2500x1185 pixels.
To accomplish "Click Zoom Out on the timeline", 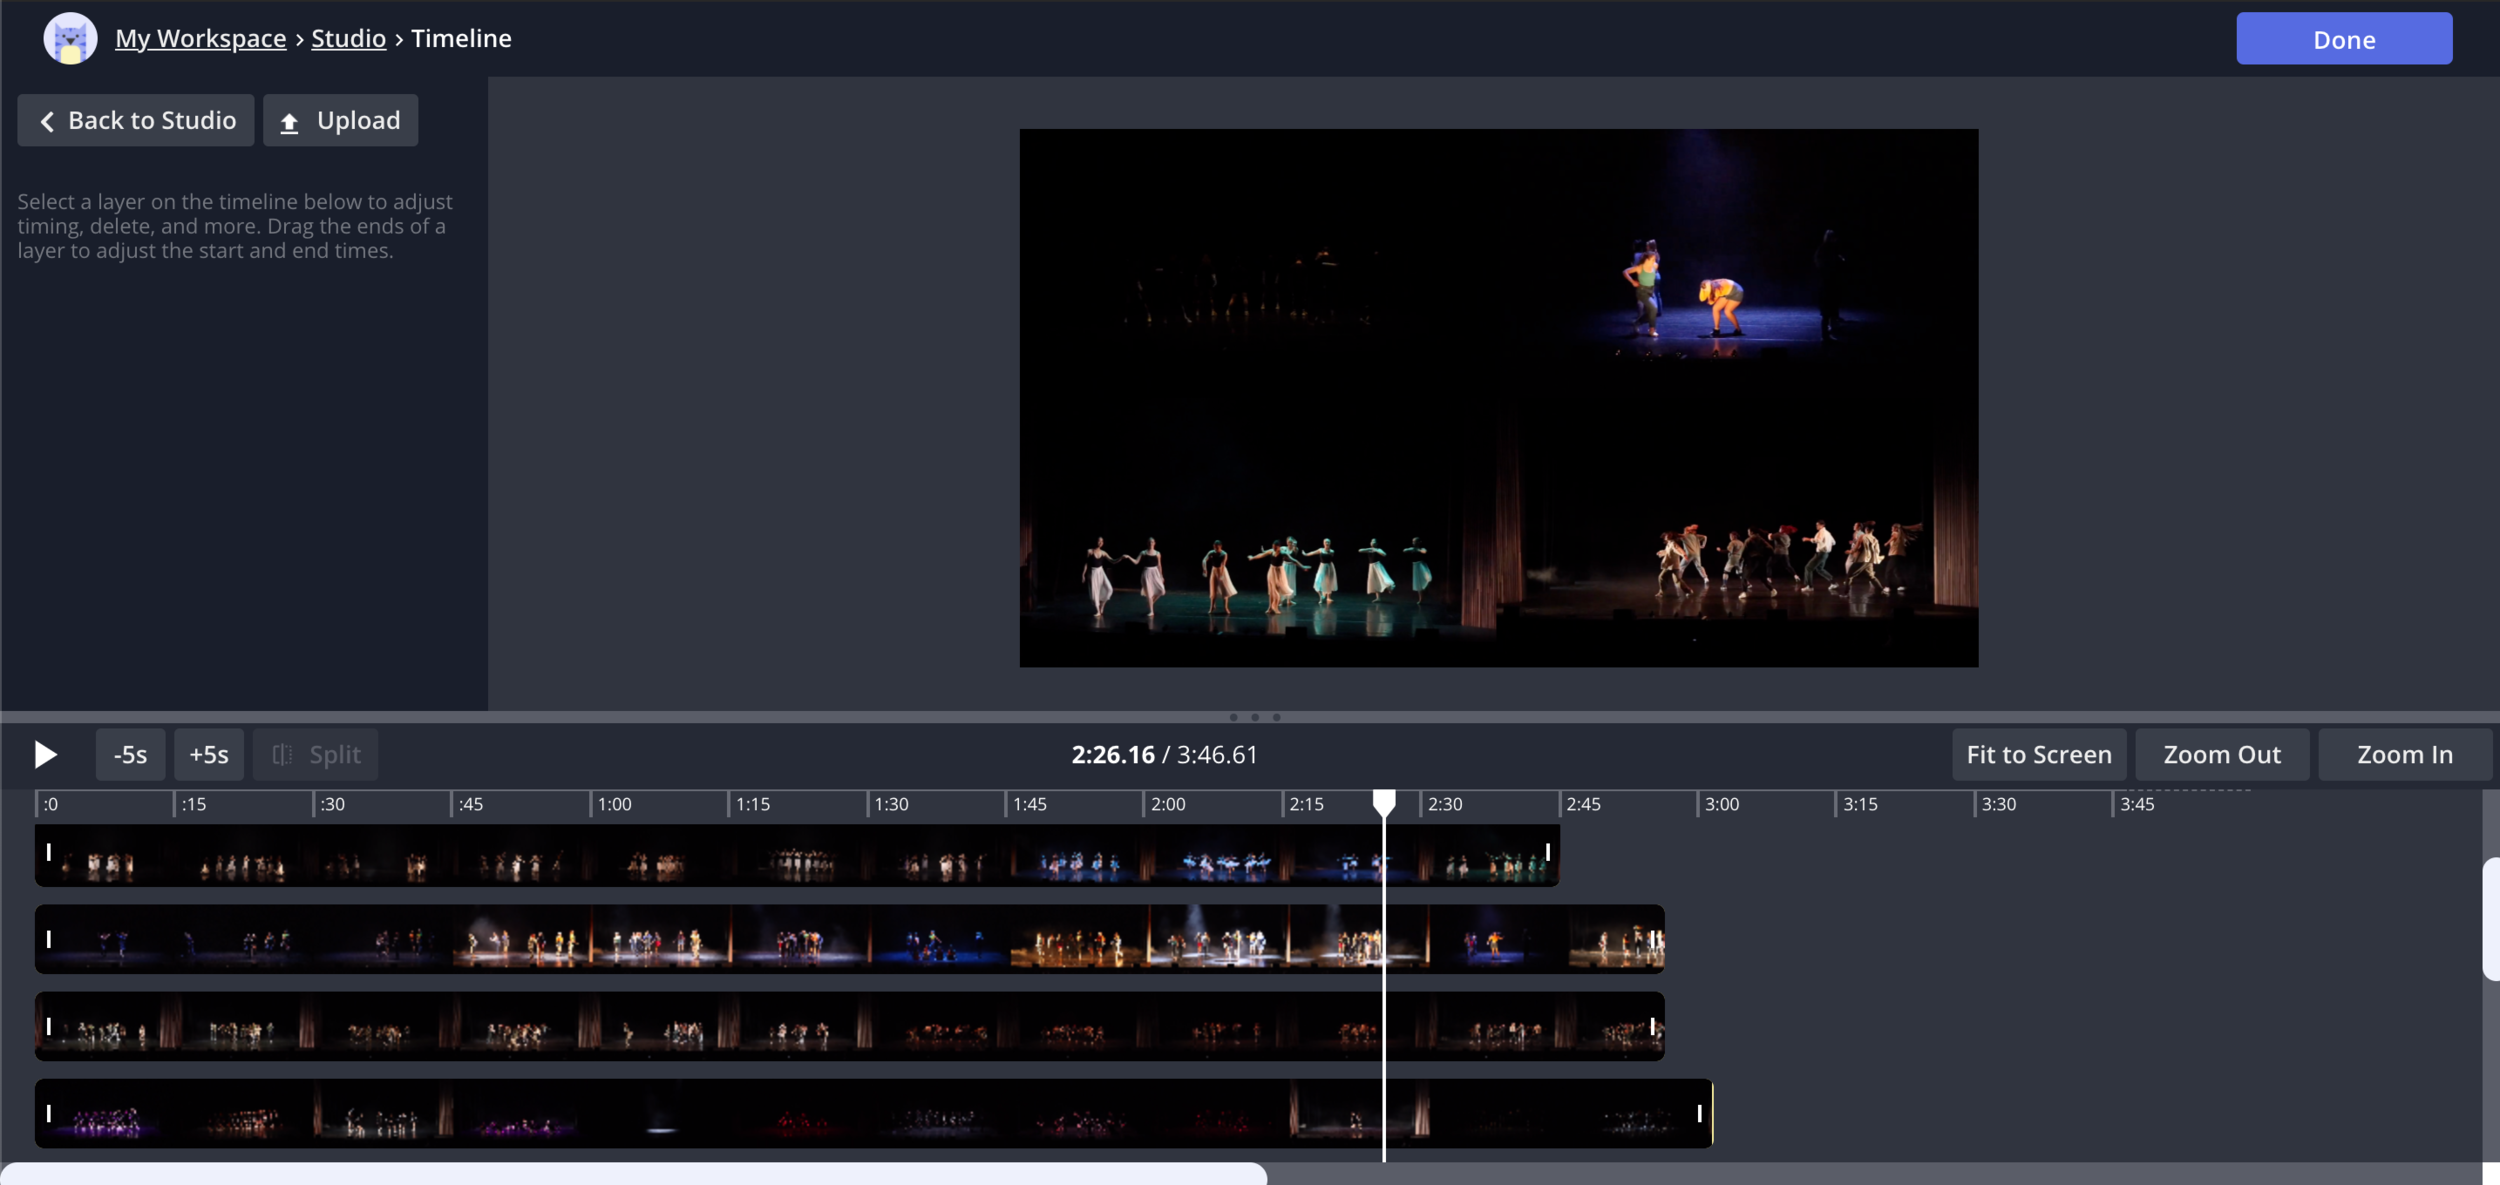I will pos(2221,754).
